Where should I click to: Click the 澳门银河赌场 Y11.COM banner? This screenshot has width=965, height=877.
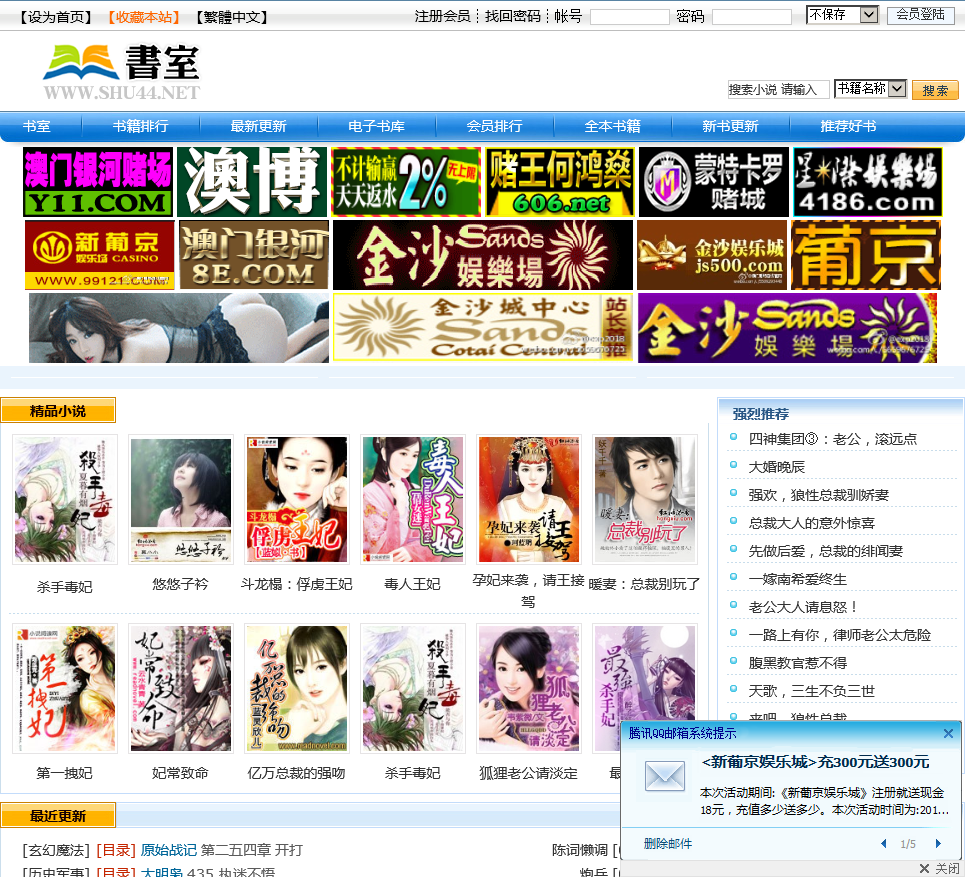[x=98, y=182]
